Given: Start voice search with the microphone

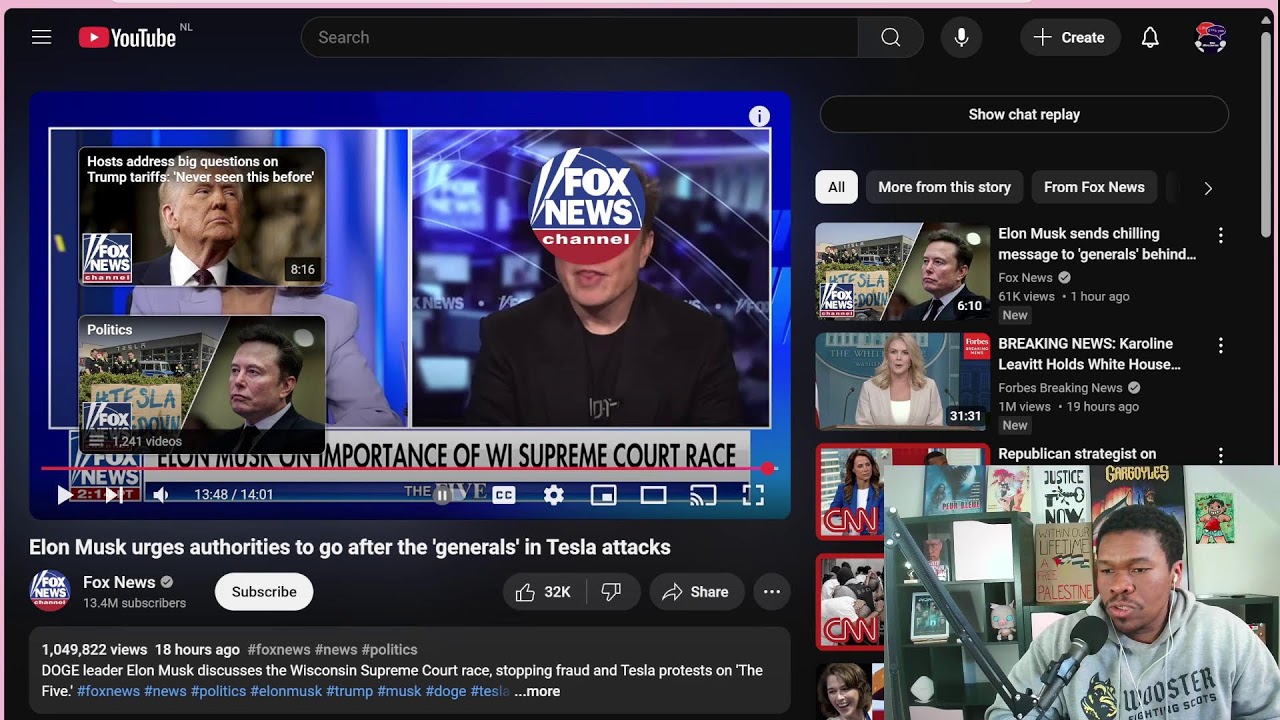Looking at the screenshot, I should (961, 38).
